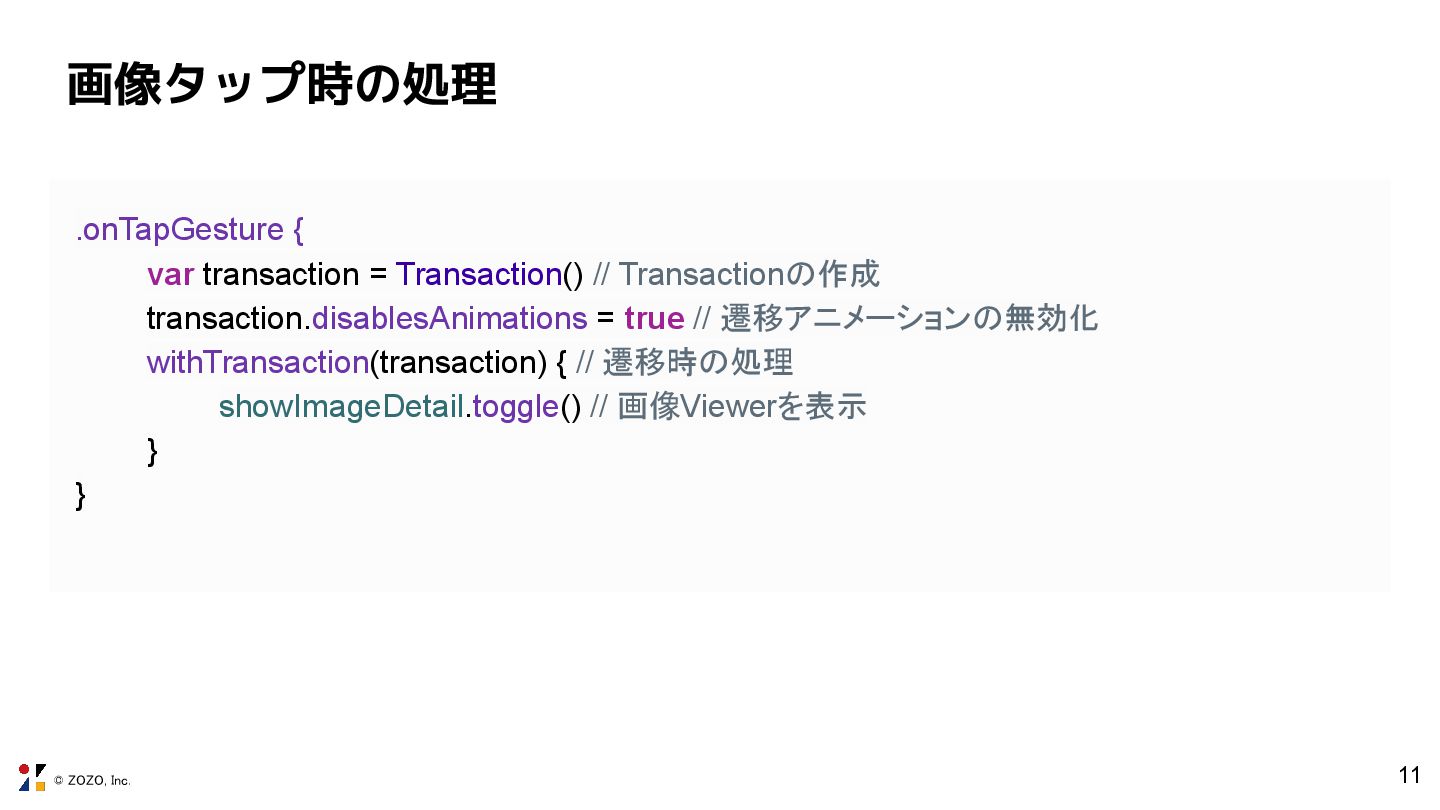Click the (transaction) argument in withTransaction

(458, 362)
